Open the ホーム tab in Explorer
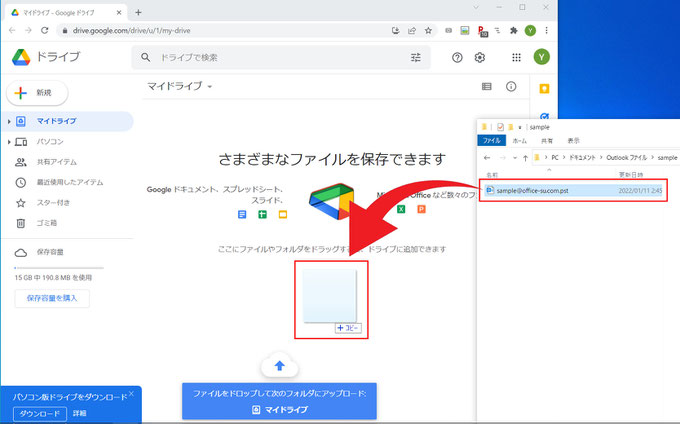The image size is (680, 424). [520, 141]
